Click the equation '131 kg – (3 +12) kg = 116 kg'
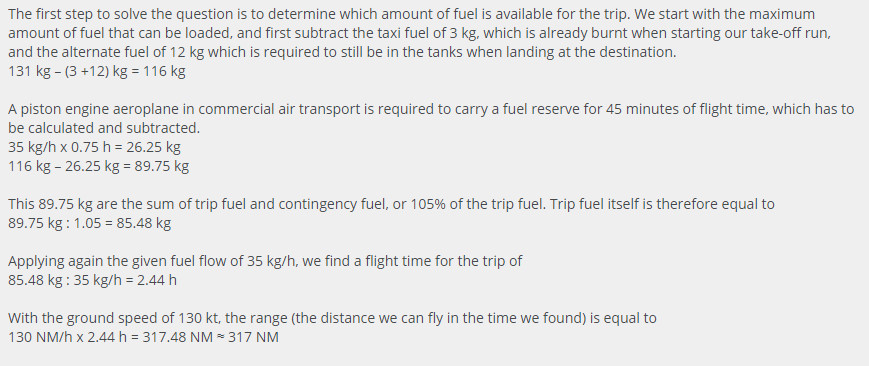Image resolution: width=869 pixels, height=366 pixels. (97, 72)
